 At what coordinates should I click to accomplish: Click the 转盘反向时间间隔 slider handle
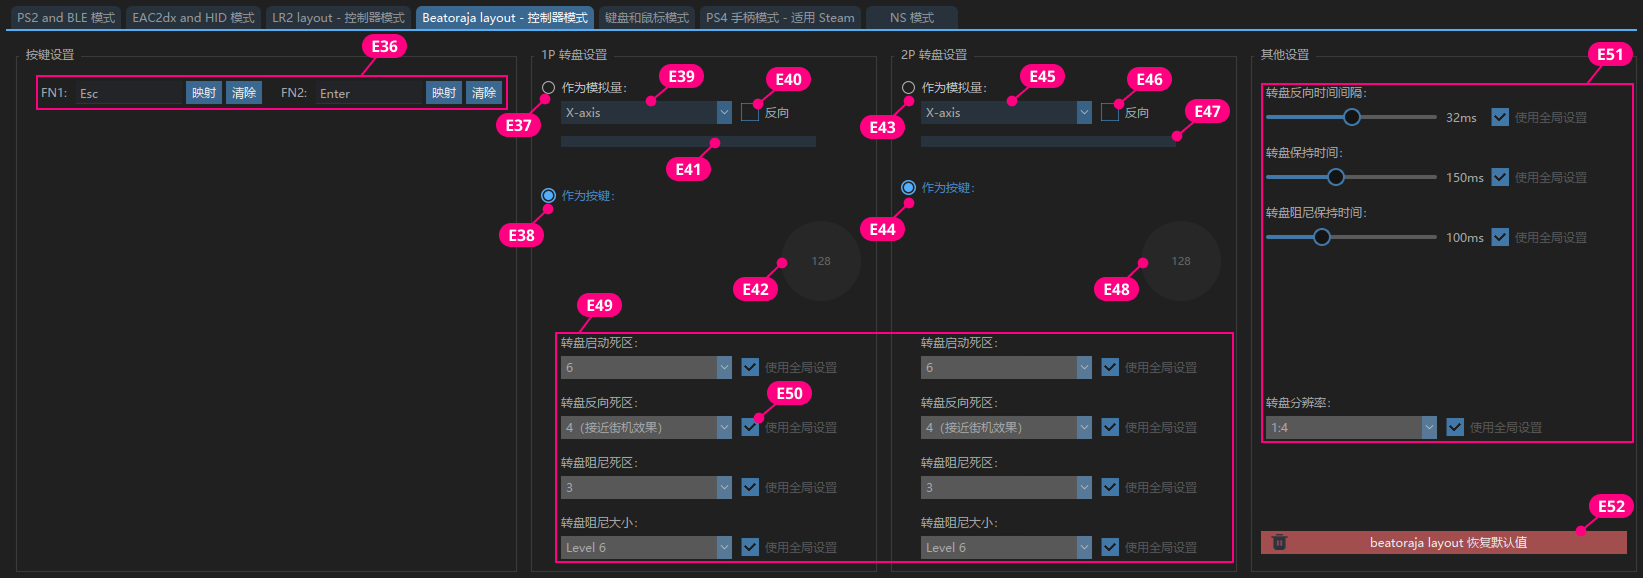coord(1352,117)
